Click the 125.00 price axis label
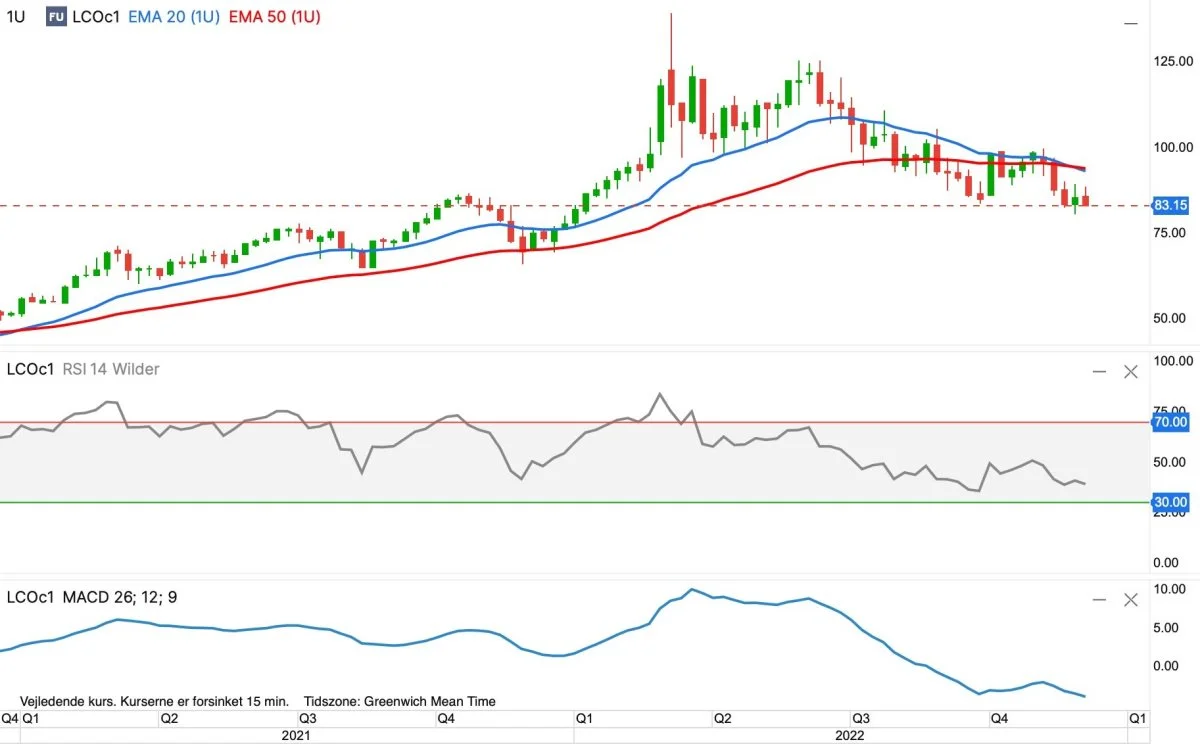 pos(1173,62)
